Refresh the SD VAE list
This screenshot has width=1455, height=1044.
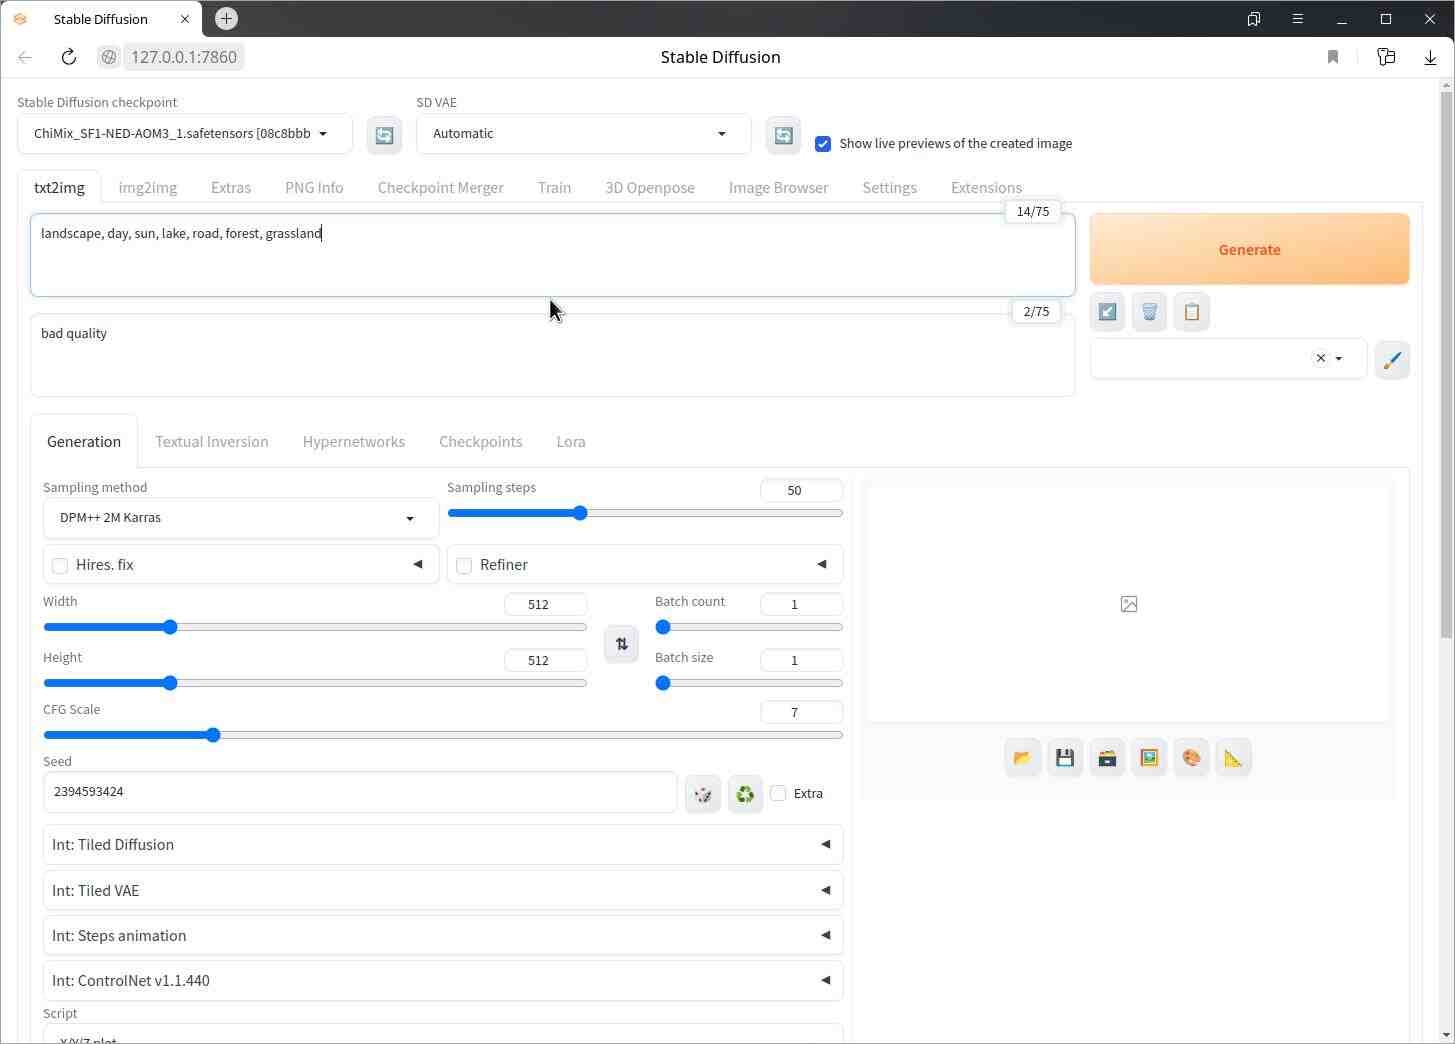click(783, 135)
